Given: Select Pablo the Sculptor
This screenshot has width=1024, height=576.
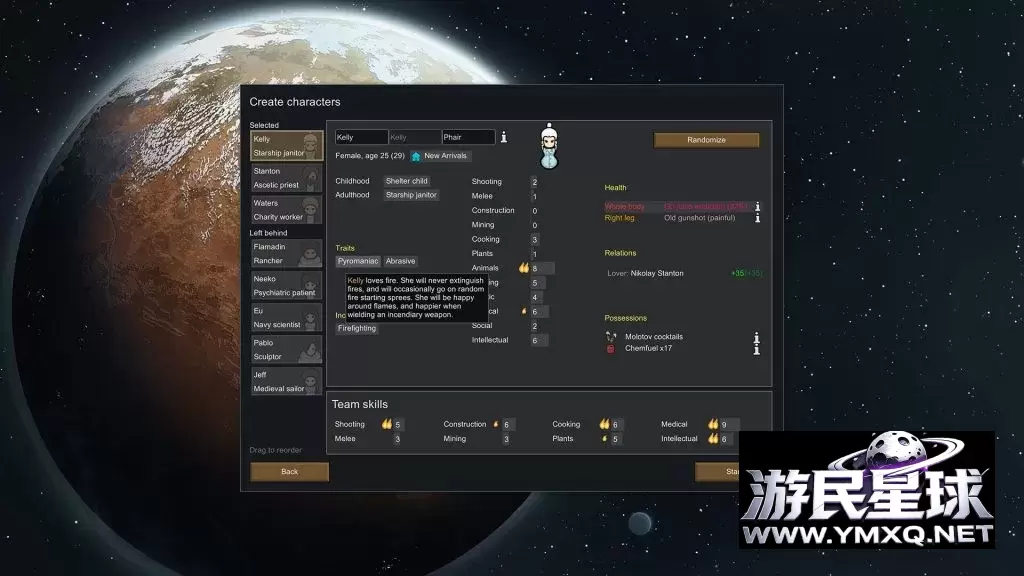Looking at the screenshot, I should [x=287, y=349].
